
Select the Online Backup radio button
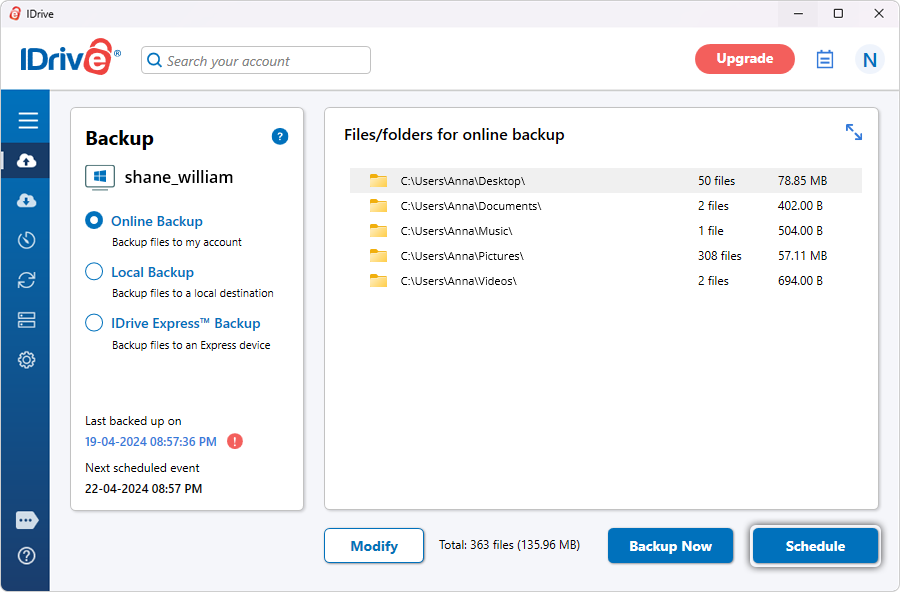click(x=94, y=221)
